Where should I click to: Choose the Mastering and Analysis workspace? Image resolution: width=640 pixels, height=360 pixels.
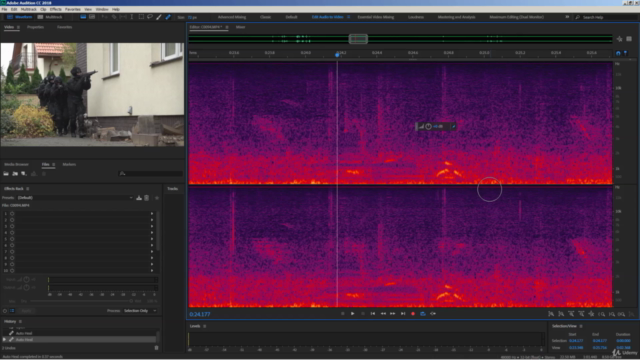[456, 17]
